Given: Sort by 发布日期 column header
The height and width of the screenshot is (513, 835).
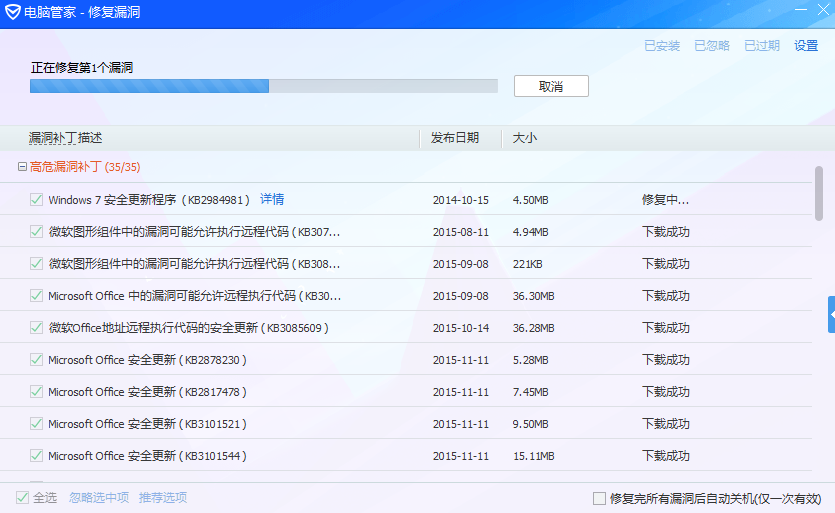Looking at the screenshot, I should [x=455, y=138].
